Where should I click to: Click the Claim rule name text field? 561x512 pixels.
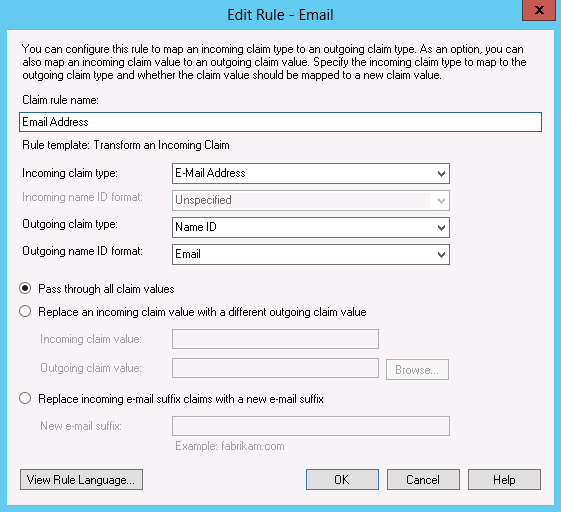(280, 122)
